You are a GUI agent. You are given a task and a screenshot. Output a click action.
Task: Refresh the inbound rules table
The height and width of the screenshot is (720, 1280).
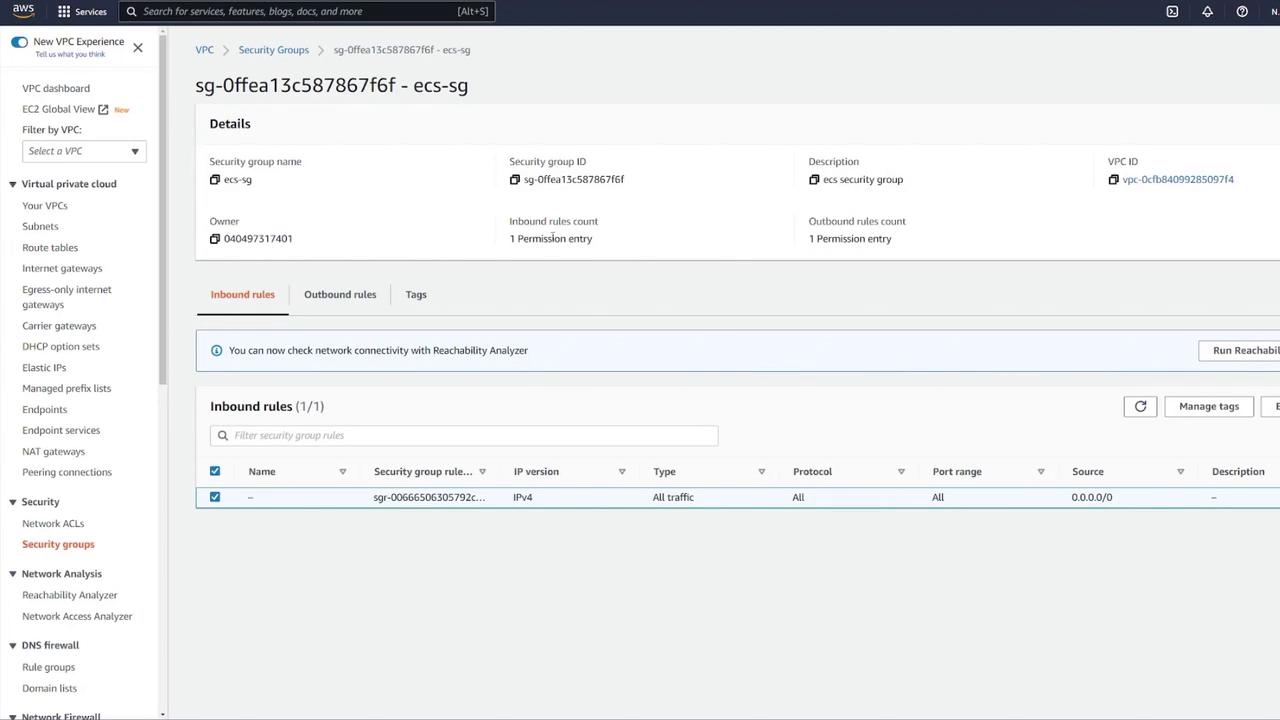[x=1140, y=406]
